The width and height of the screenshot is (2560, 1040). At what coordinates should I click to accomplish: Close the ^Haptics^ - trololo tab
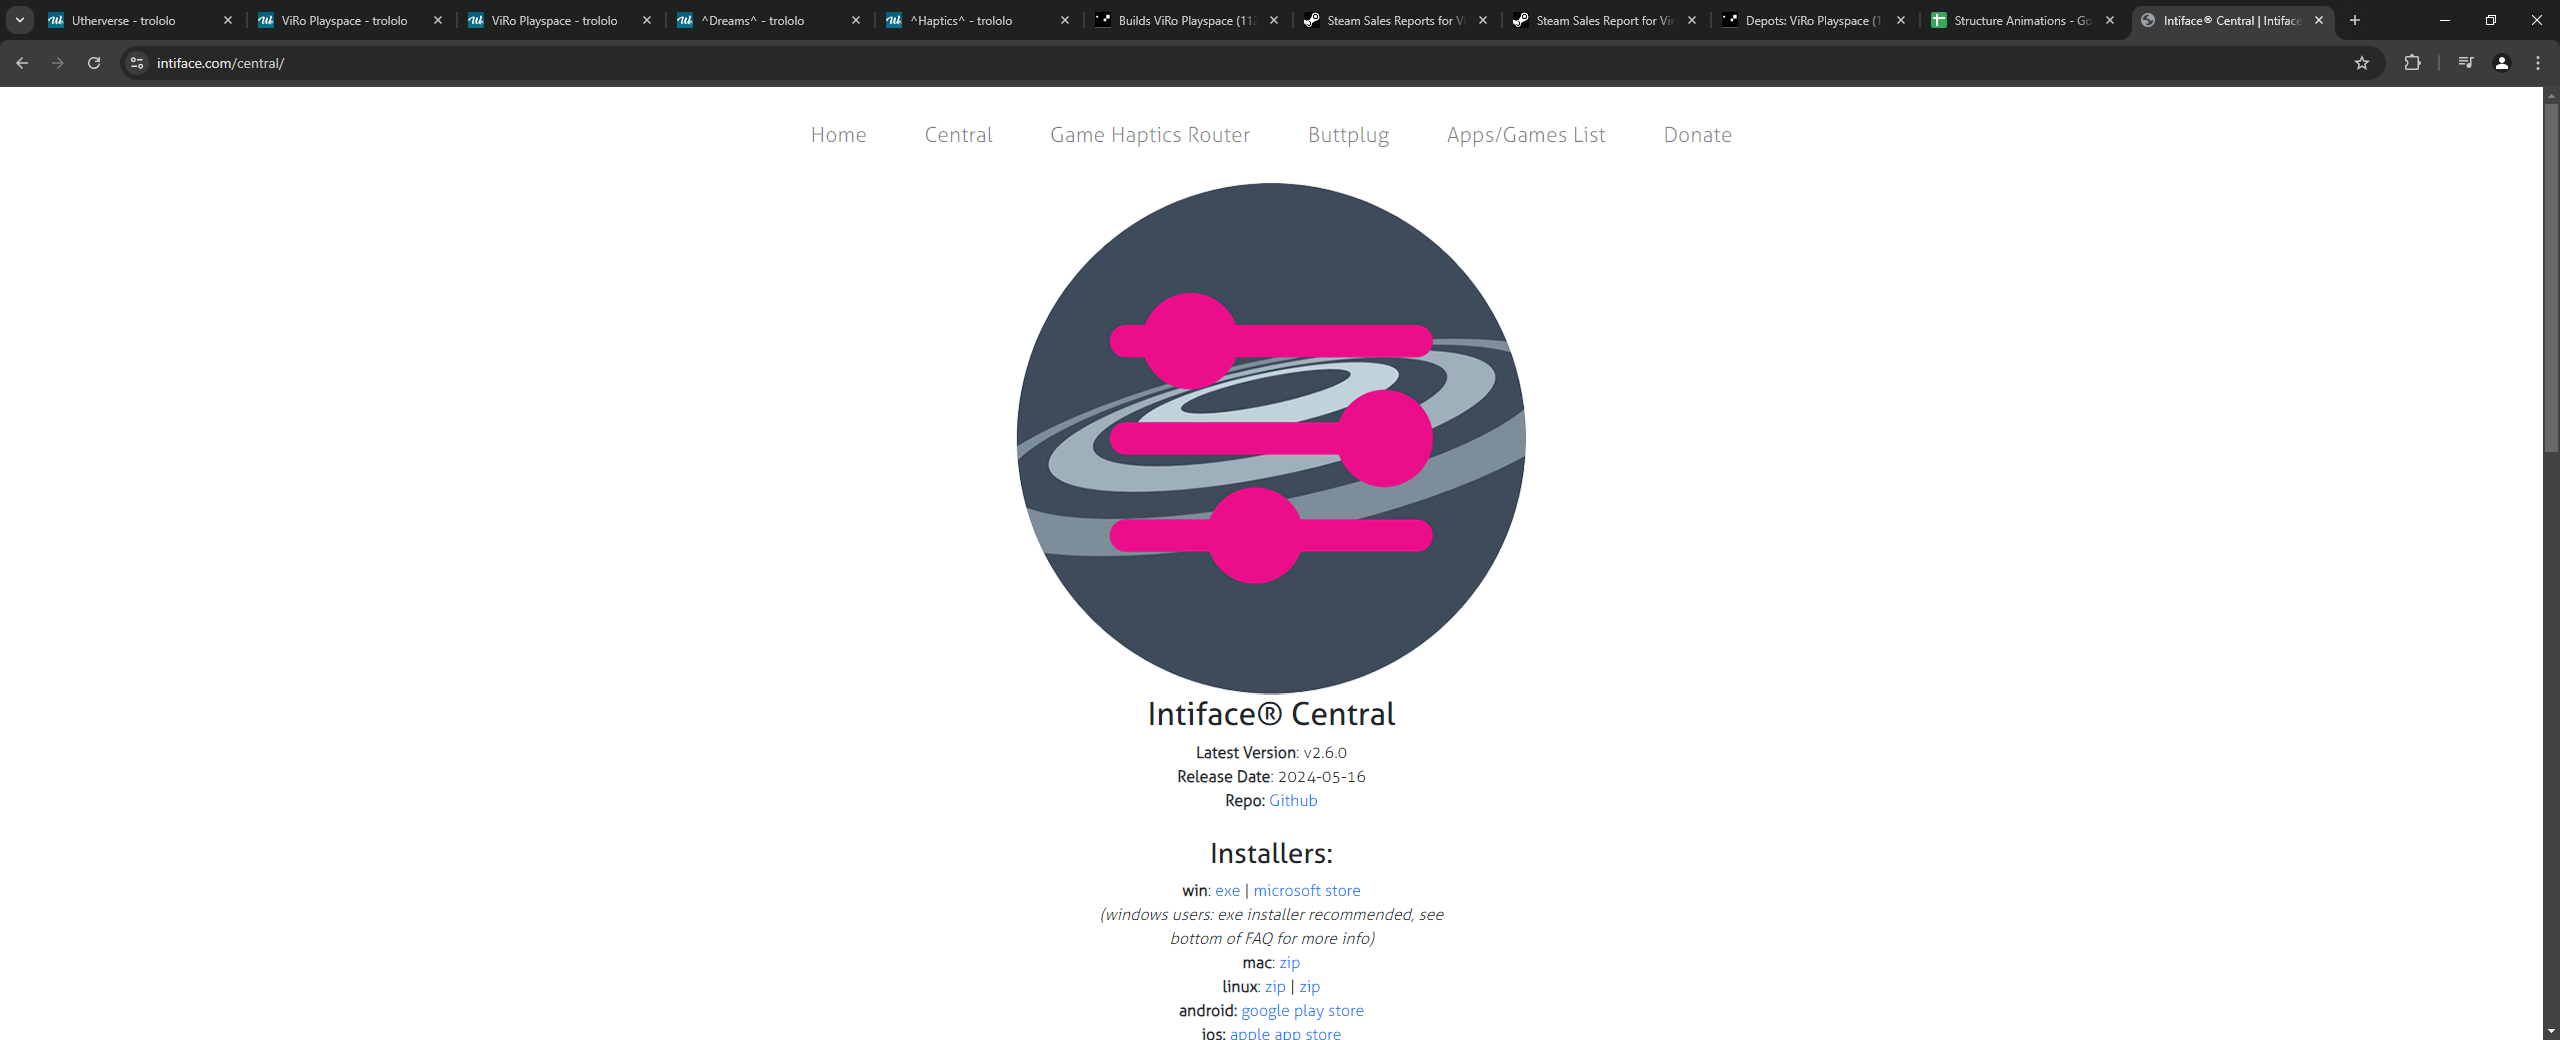[1065, 20]
